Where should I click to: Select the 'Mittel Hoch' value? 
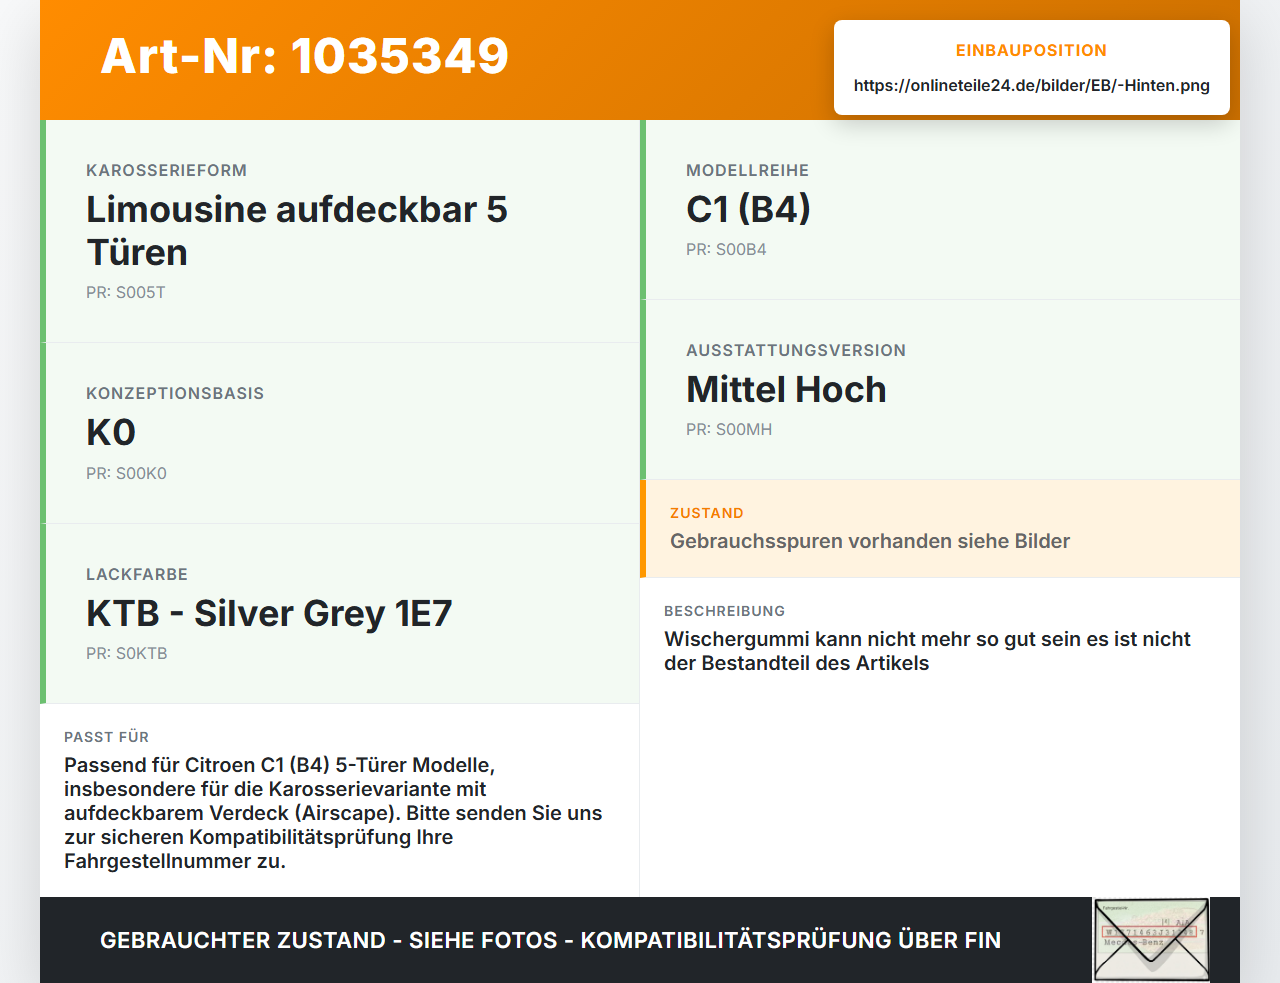pos(786,390)
